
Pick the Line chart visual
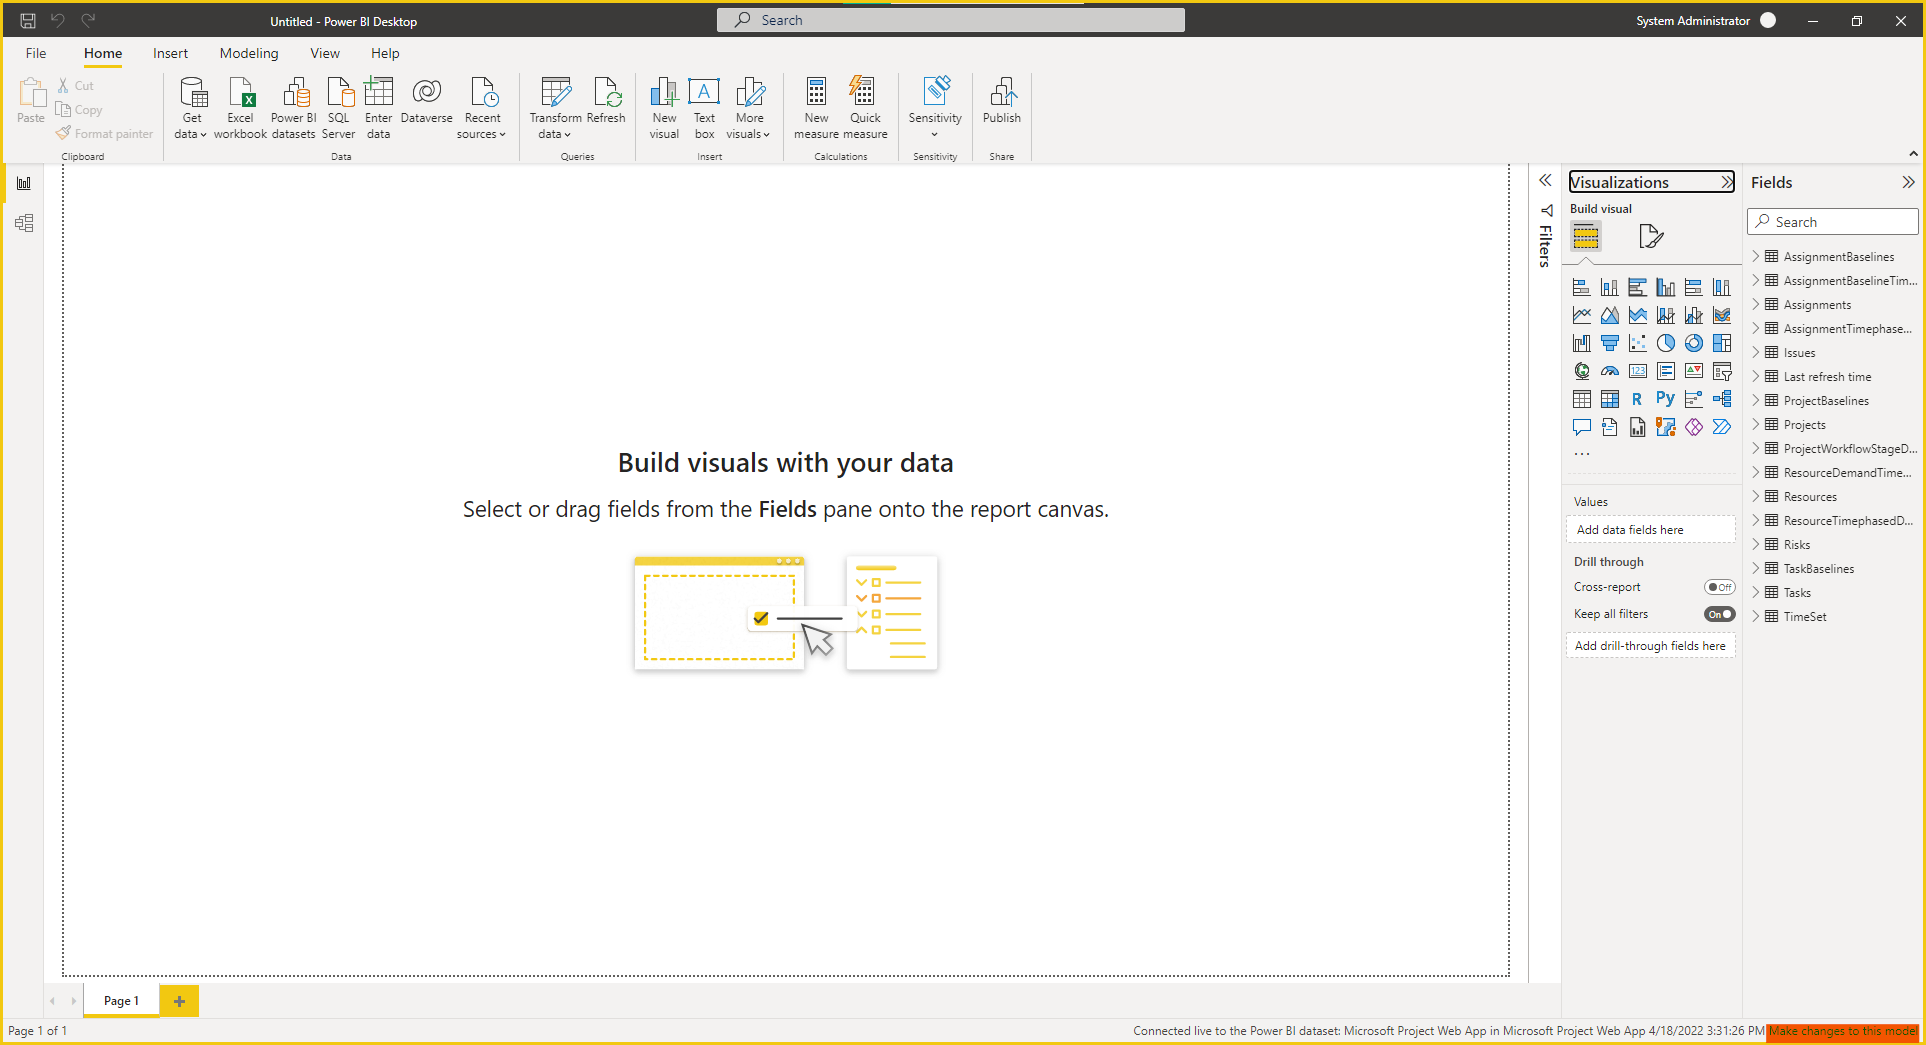pos(1581,315)
